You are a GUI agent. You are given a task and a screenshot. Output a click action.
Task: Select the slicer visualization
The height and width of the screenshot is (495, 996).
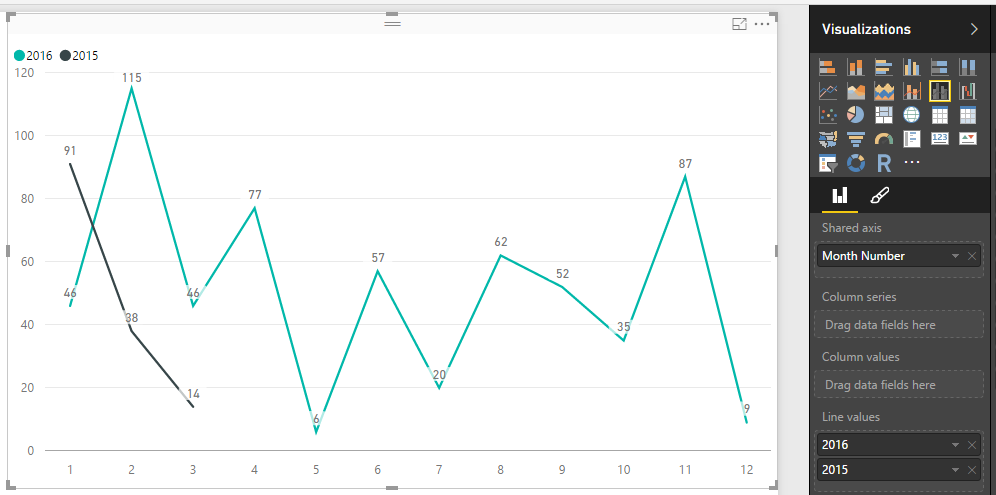[x=828, y=163]
